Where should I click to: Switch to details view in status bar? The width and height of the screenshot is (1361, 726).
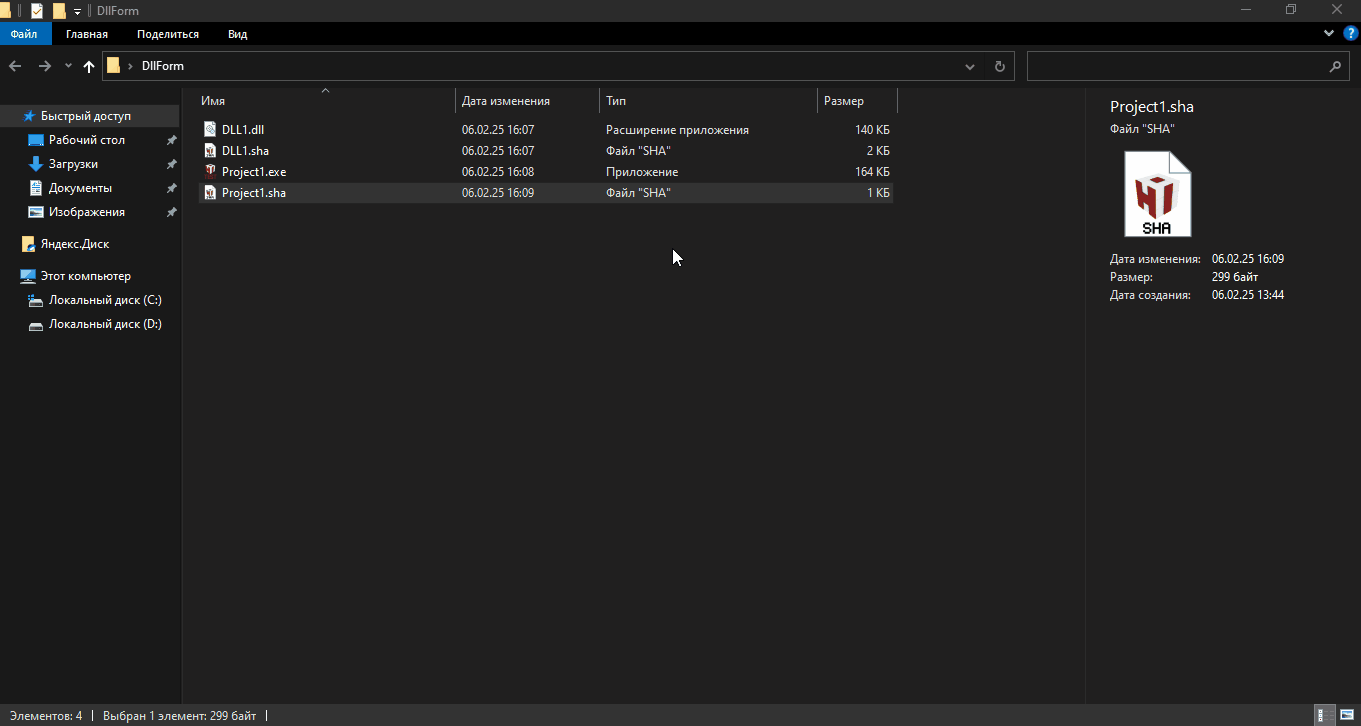click(1322, 715)
